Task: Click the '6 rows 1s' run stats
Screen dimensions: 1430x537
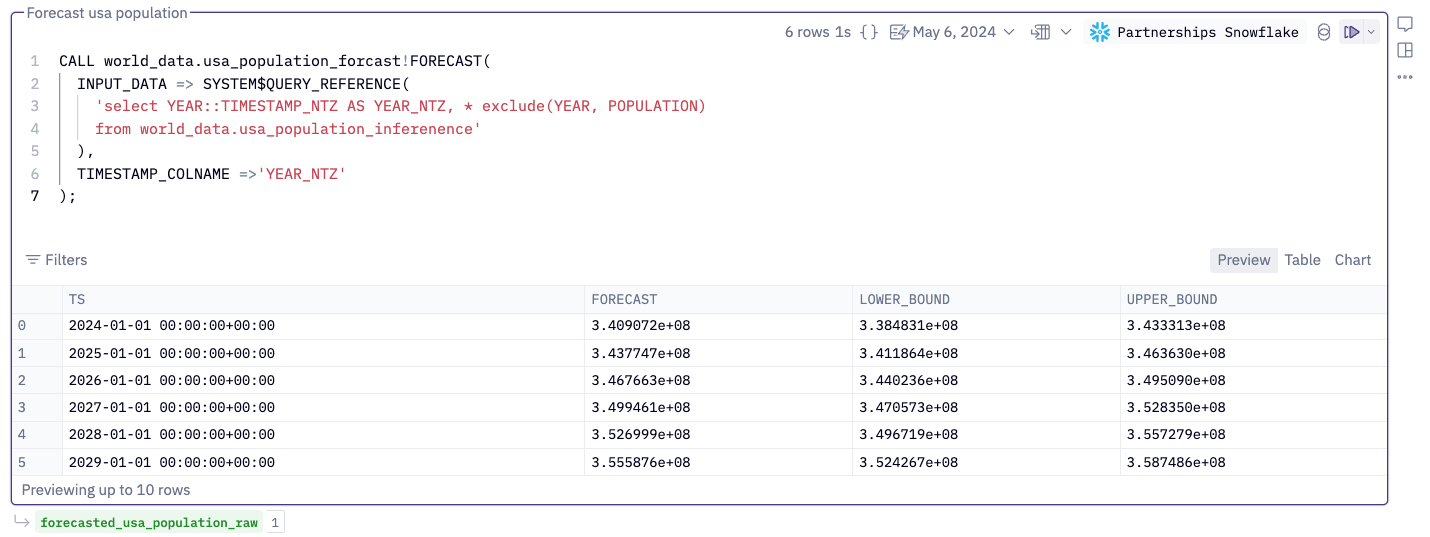Action: [818, 32]
